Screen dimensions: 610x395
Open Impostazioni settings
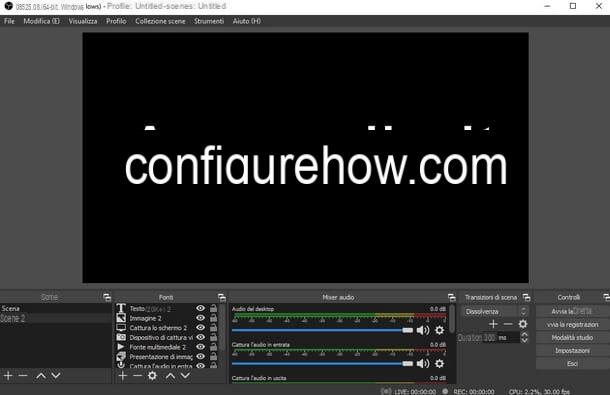pos(572,351)
